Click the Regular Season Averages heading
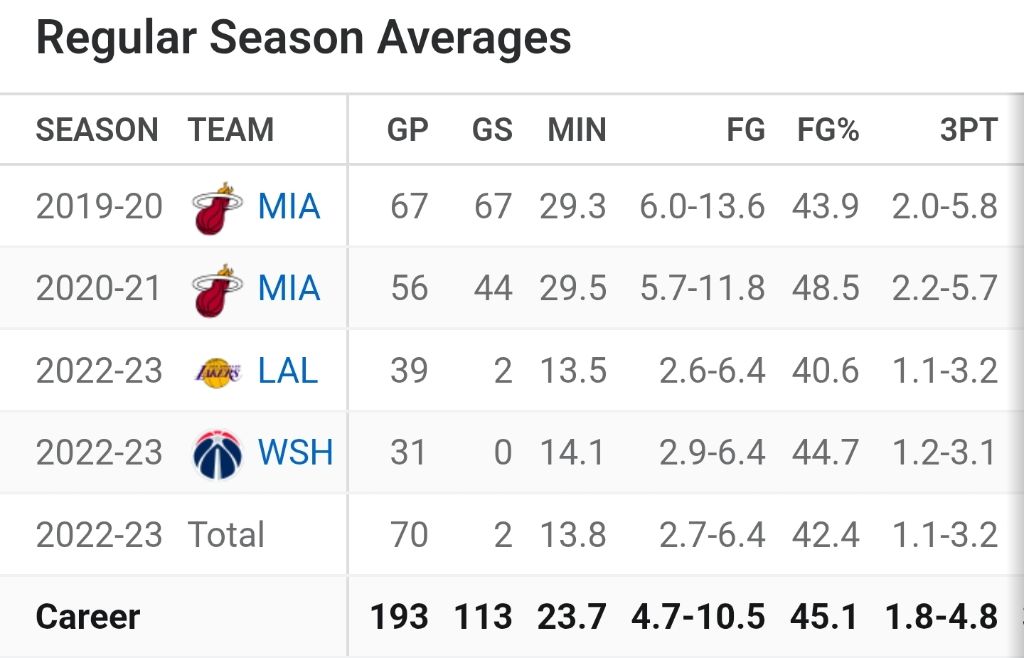Screen dimensions: 1024x658 pos(304,39)
